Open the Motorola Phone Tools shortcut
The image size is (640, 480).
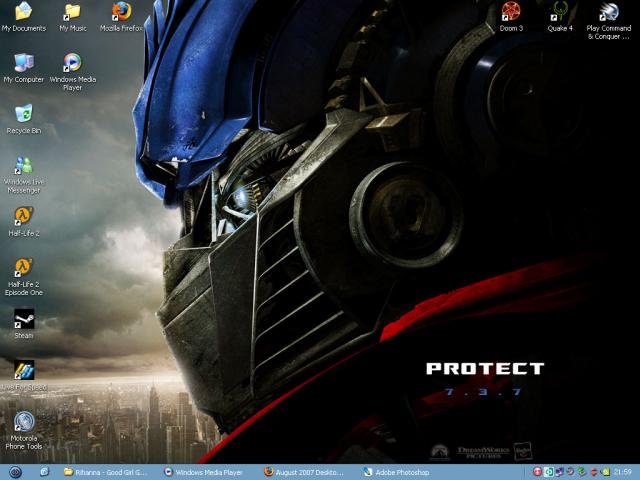(24, 431)
